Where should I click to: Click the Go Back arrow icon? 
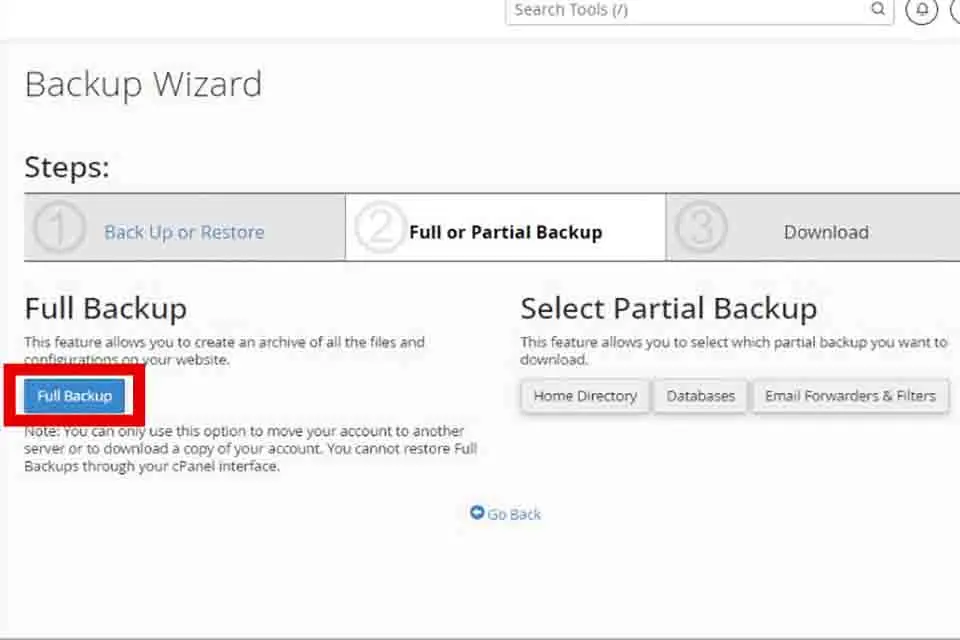point(477,513)
